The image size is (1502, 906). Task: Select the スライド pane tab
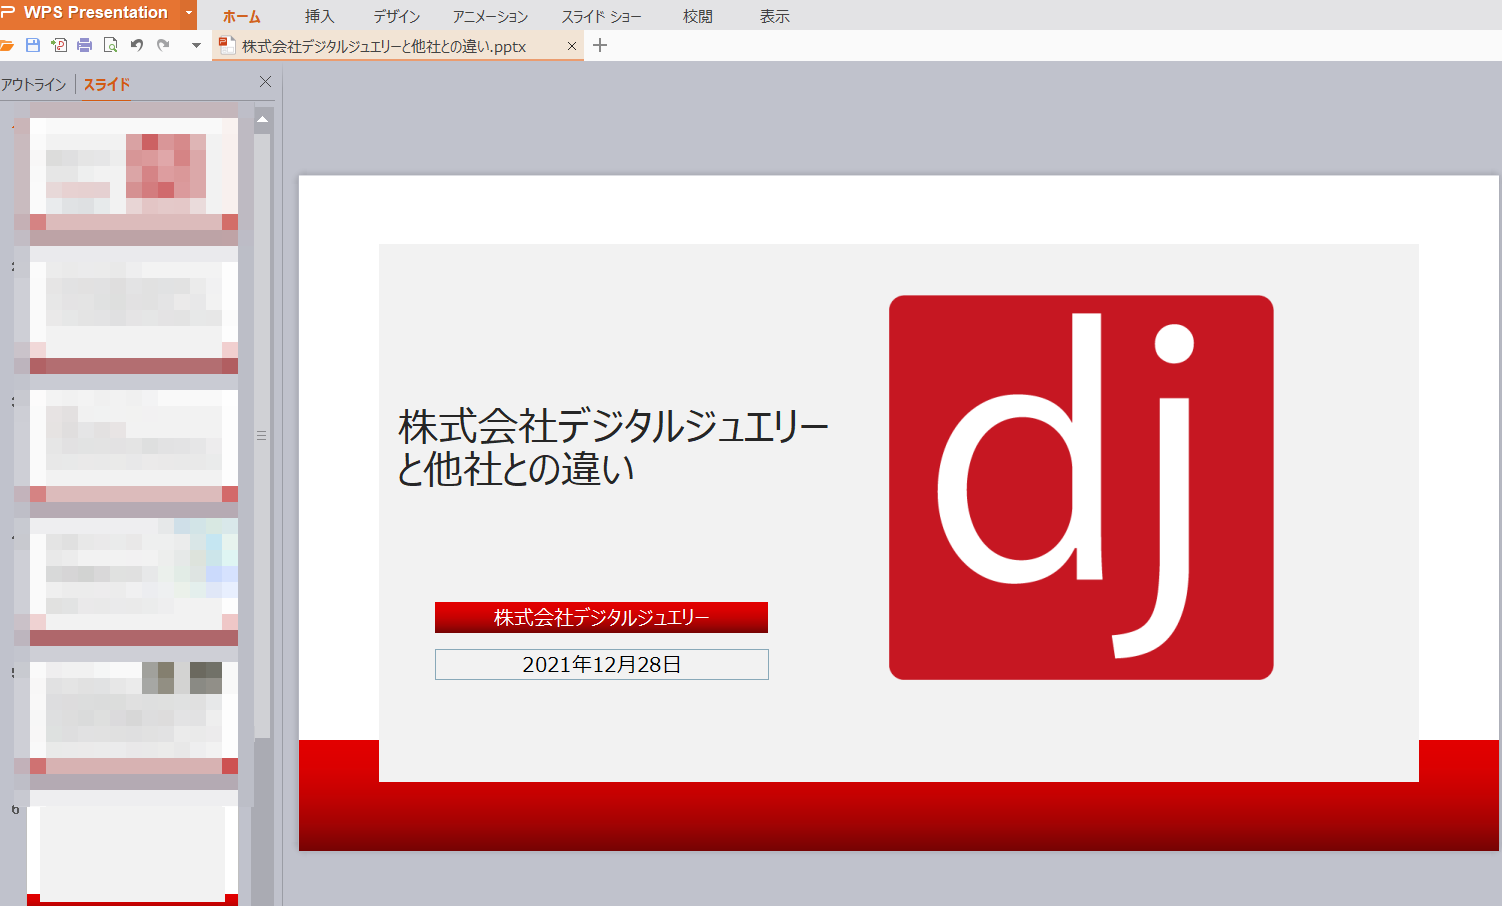tap(107, 85)
